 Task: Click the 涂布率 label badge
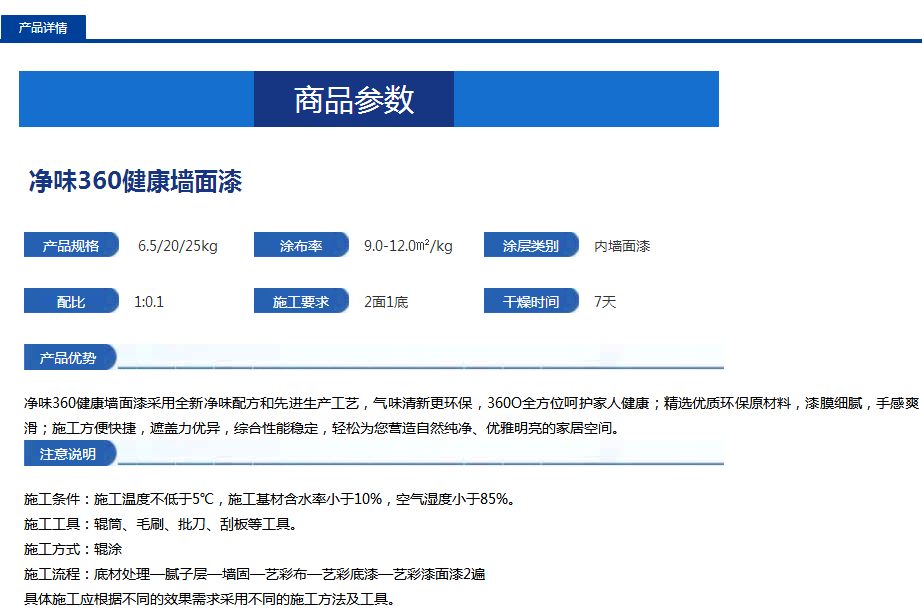point(301,245)
